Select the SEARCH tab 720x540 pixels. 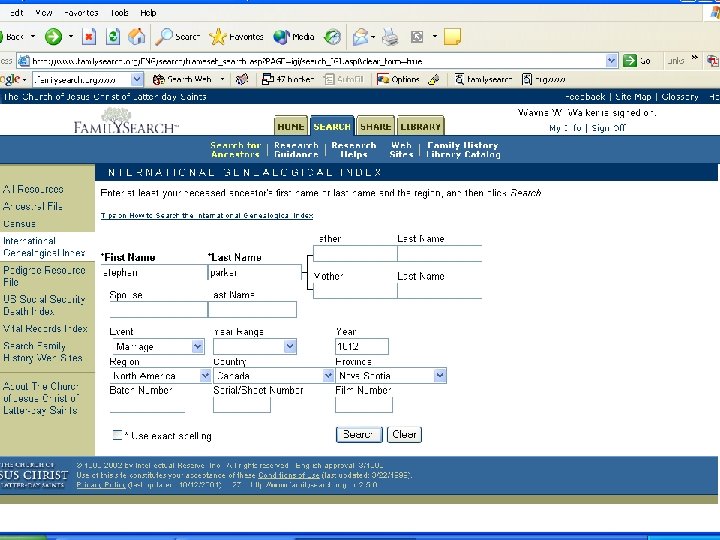tap(332, 126)
